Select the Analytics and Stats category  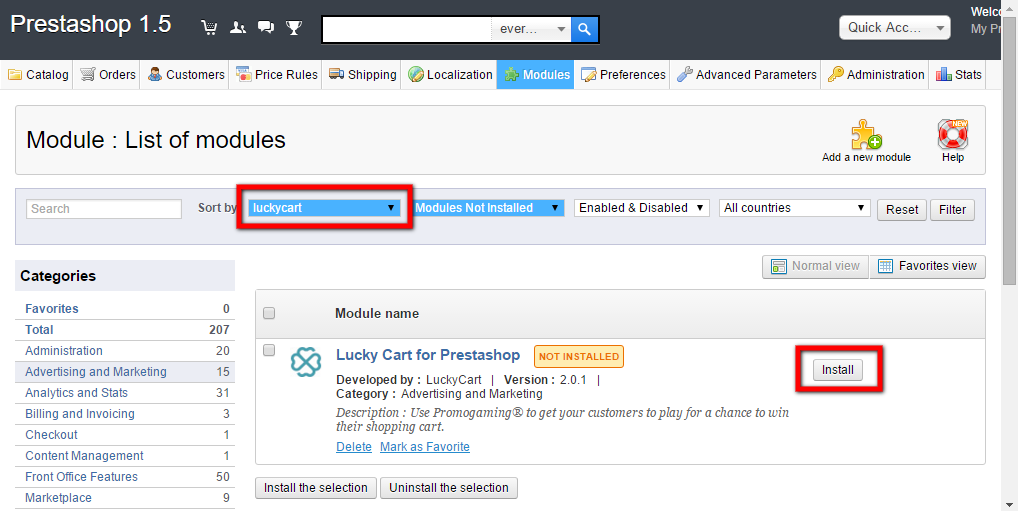click(76, 393)
